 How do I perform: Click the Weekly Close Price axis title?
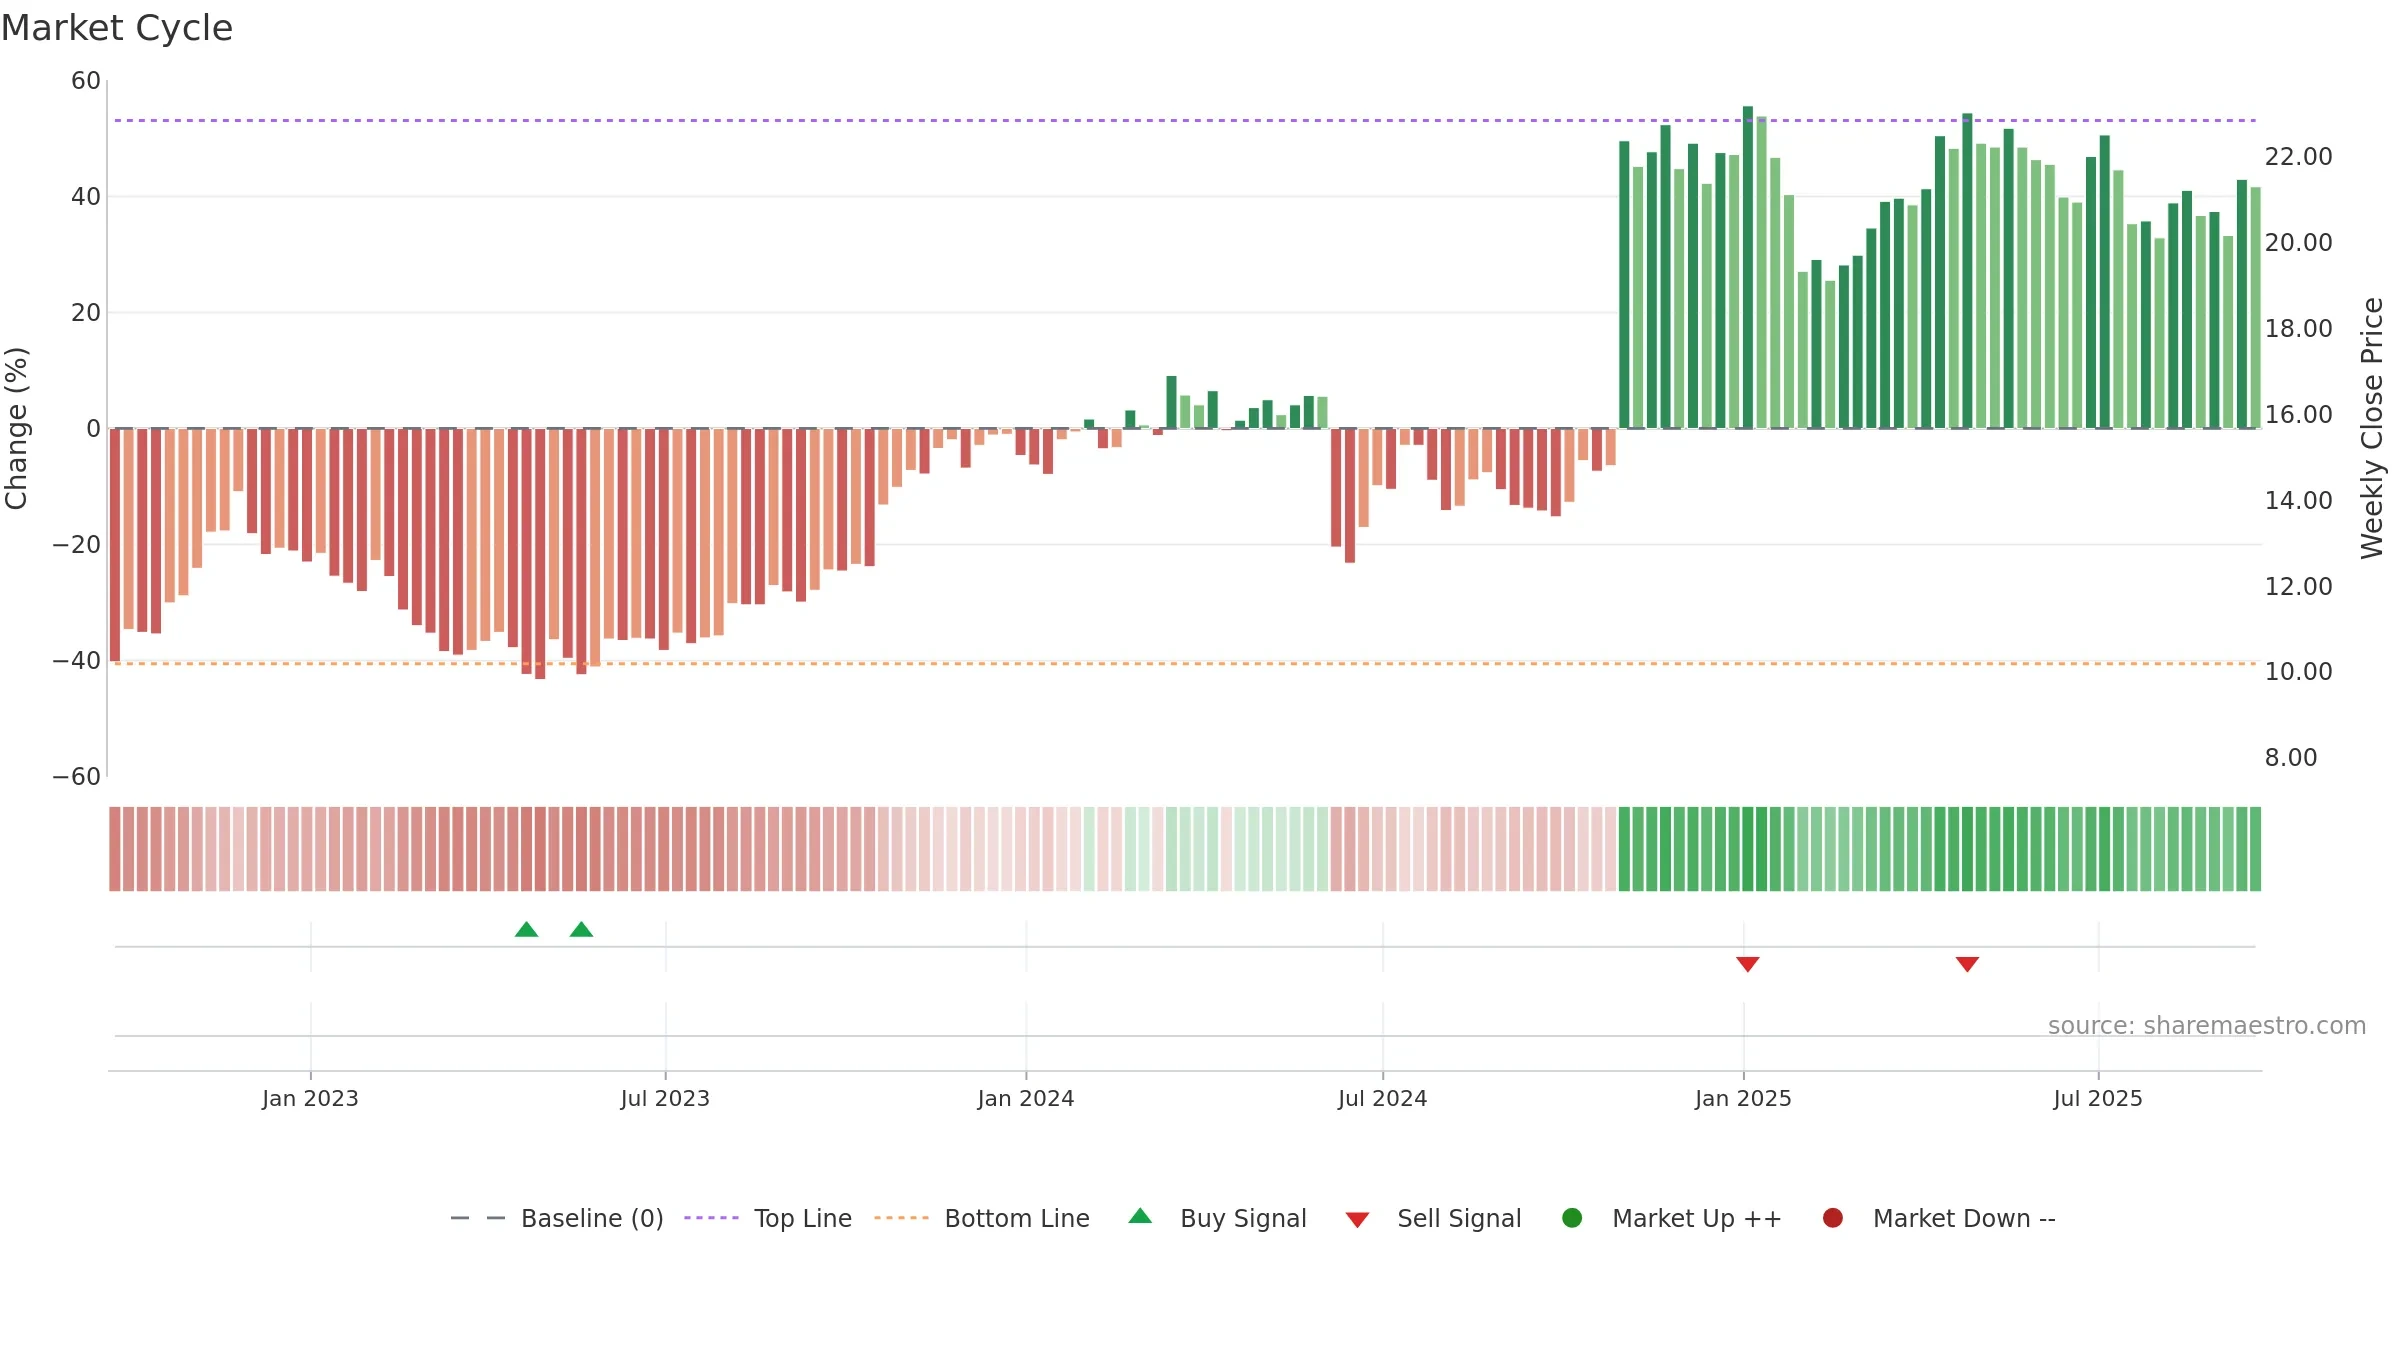(x=2372, y=428)
